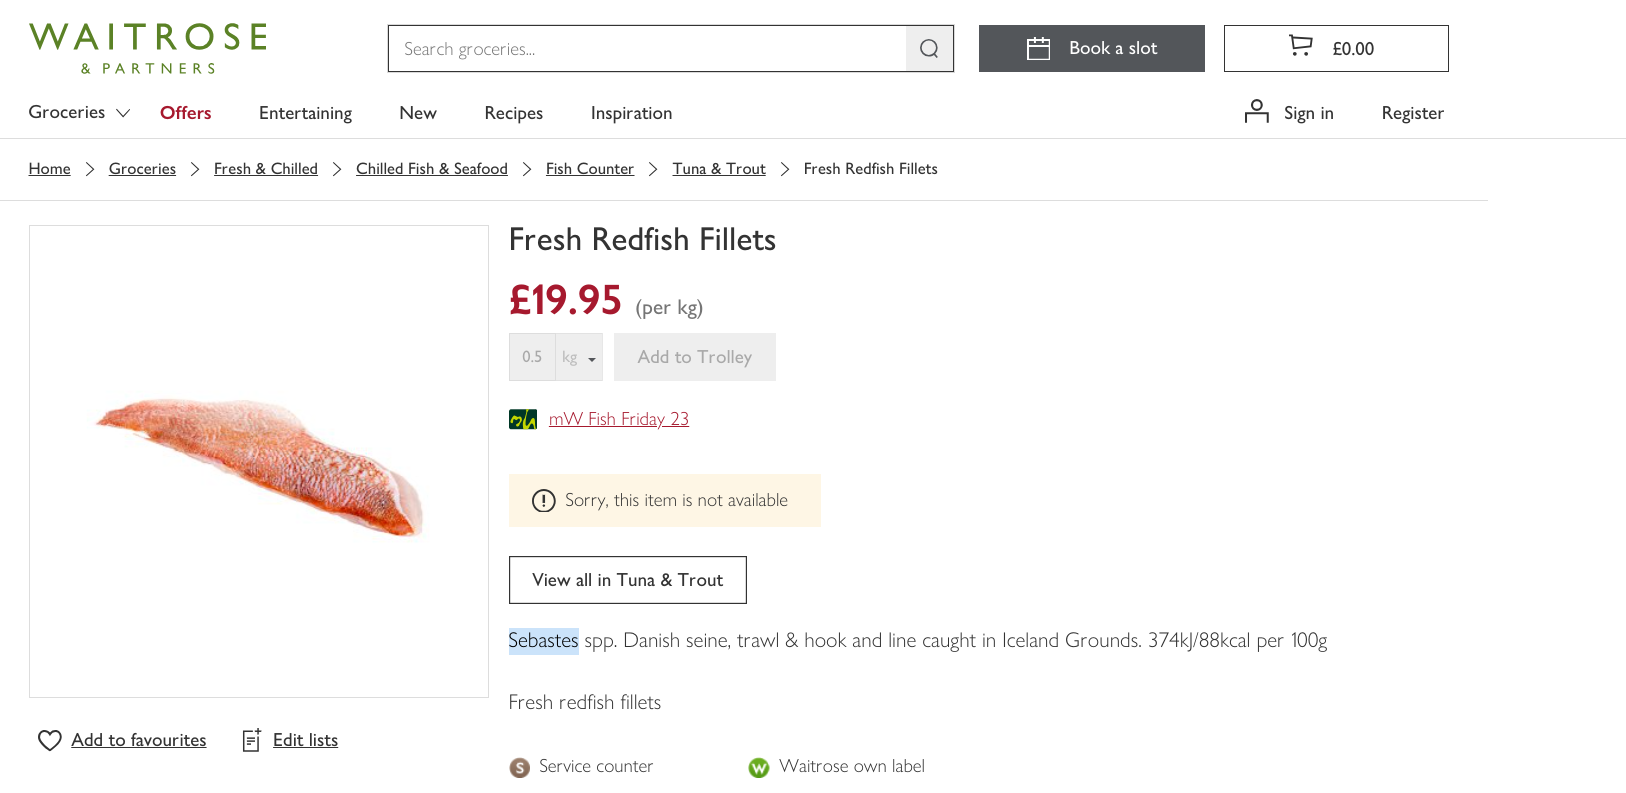This screenshot has height=793, width=1626.
Task: Click the Edit lists document icon
Action: tap(252, 740)
